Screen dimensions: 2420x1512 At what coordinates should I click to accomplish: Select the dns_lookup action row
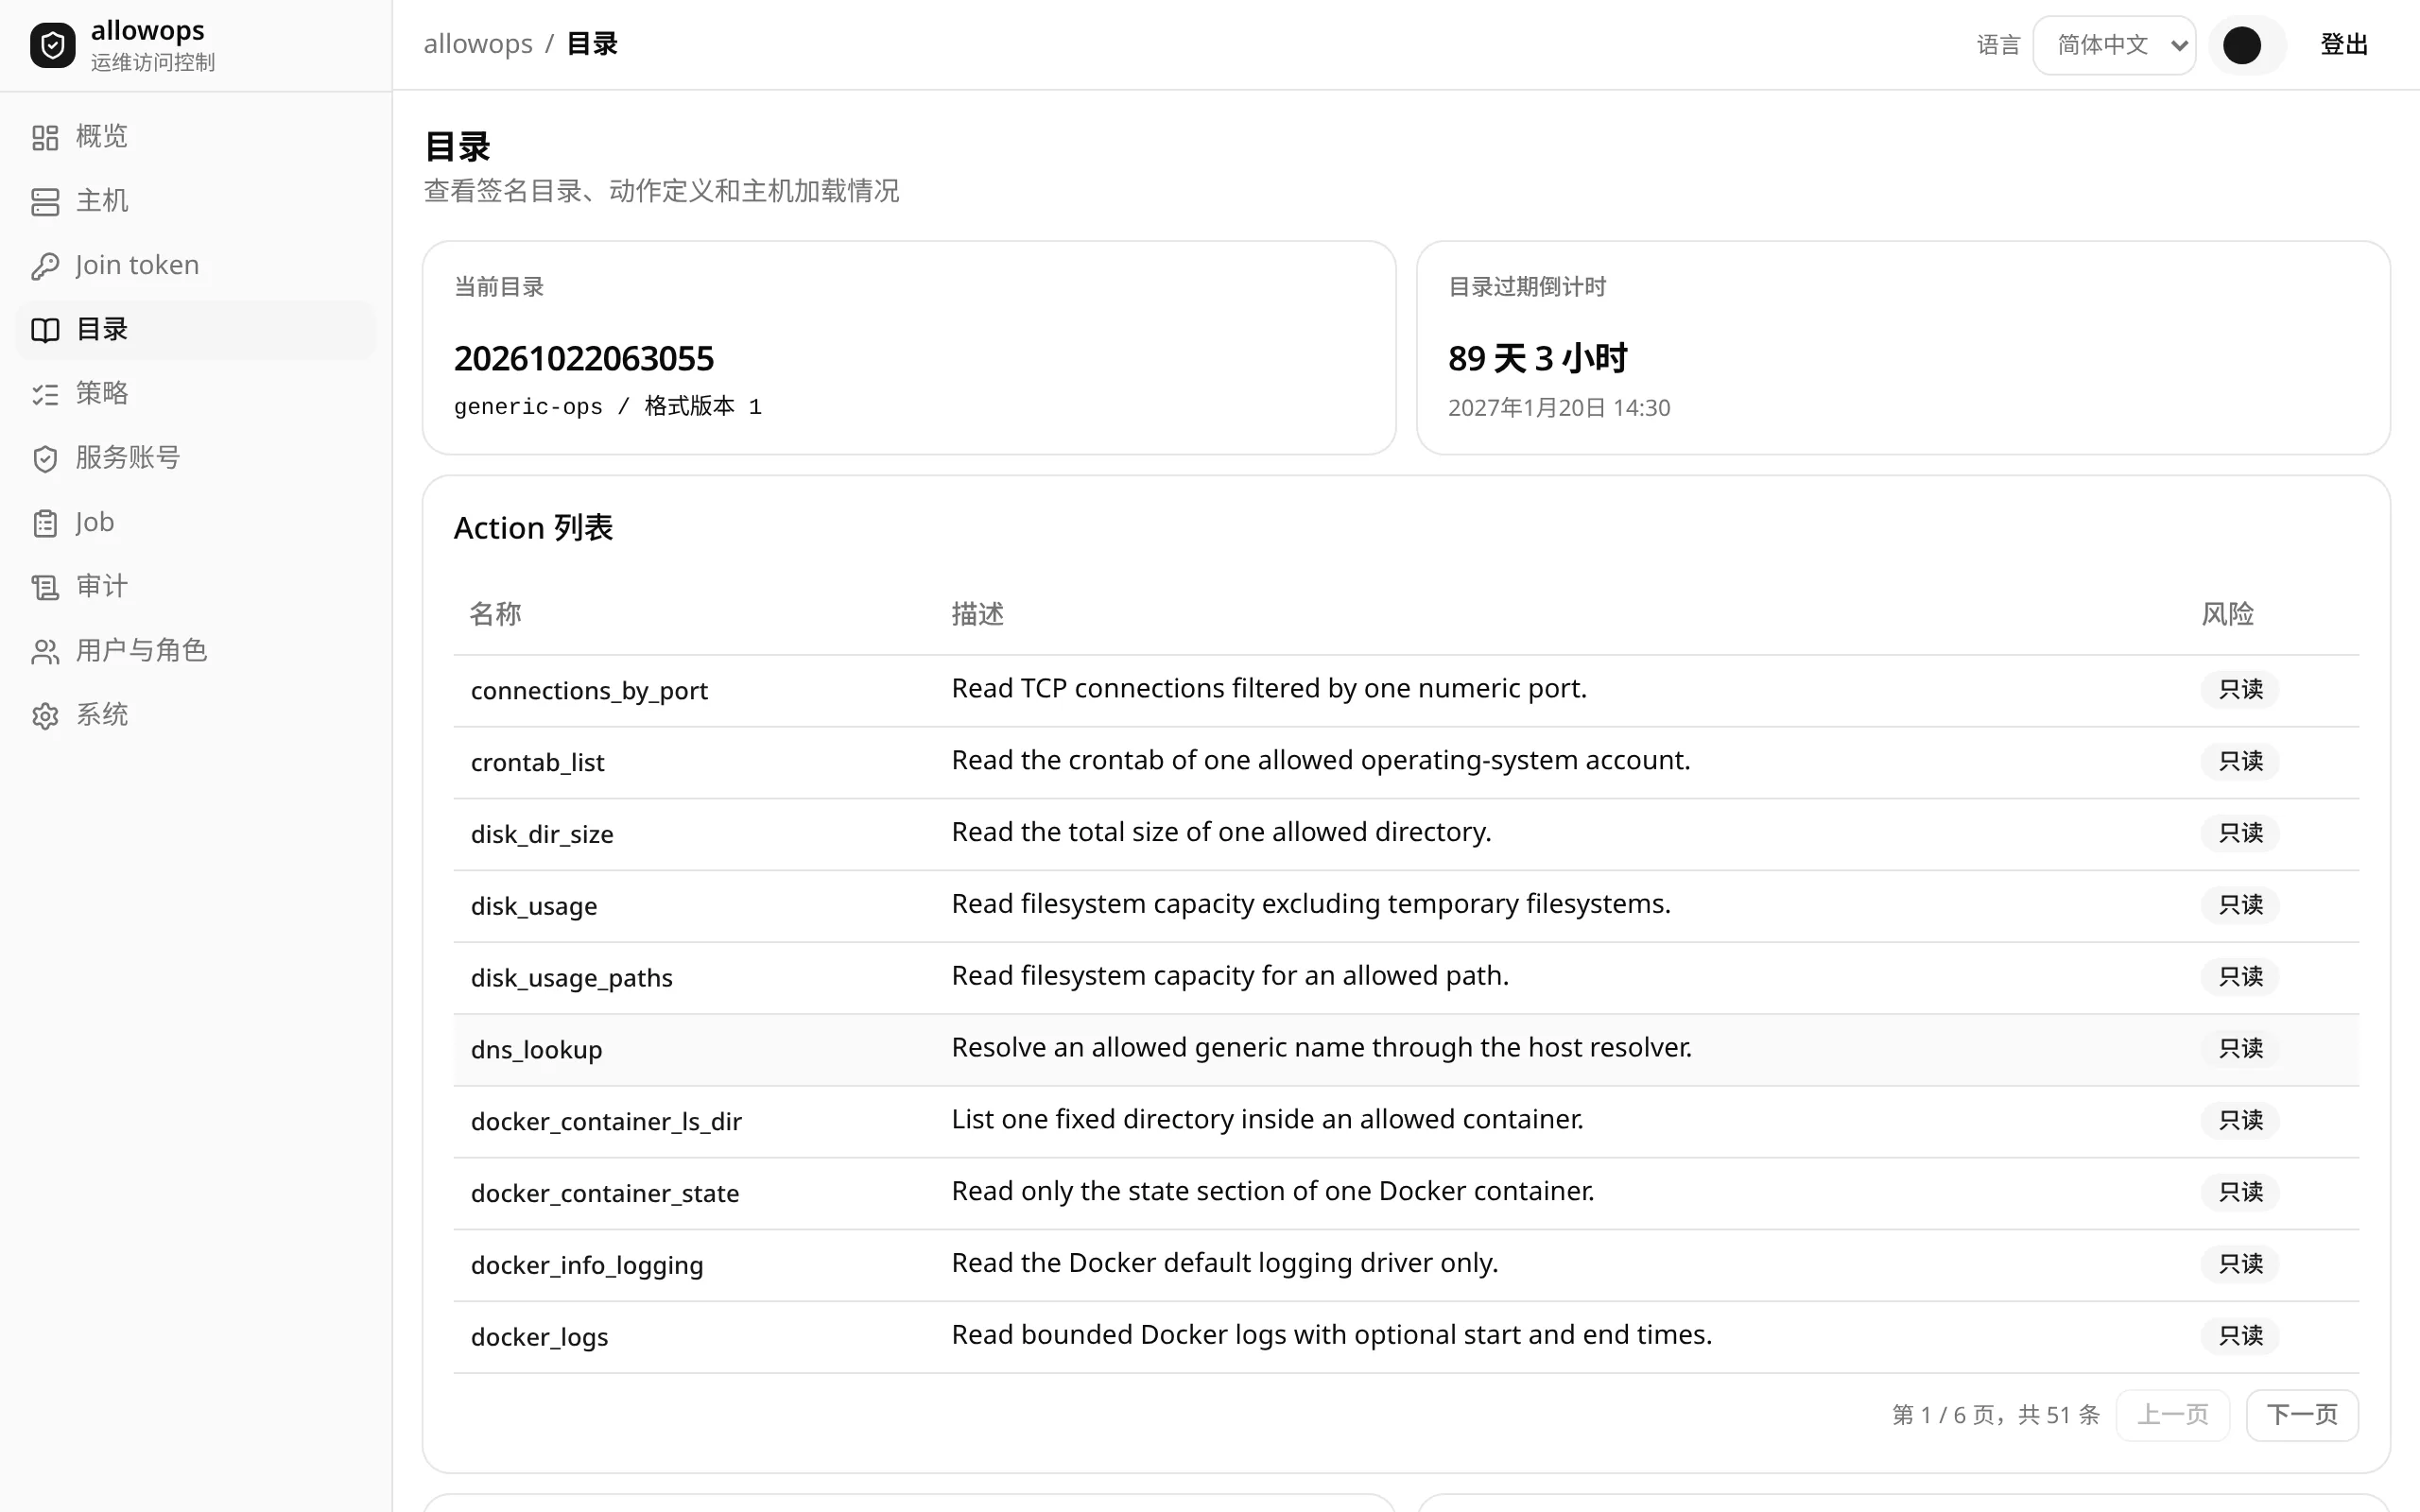1406,1049
